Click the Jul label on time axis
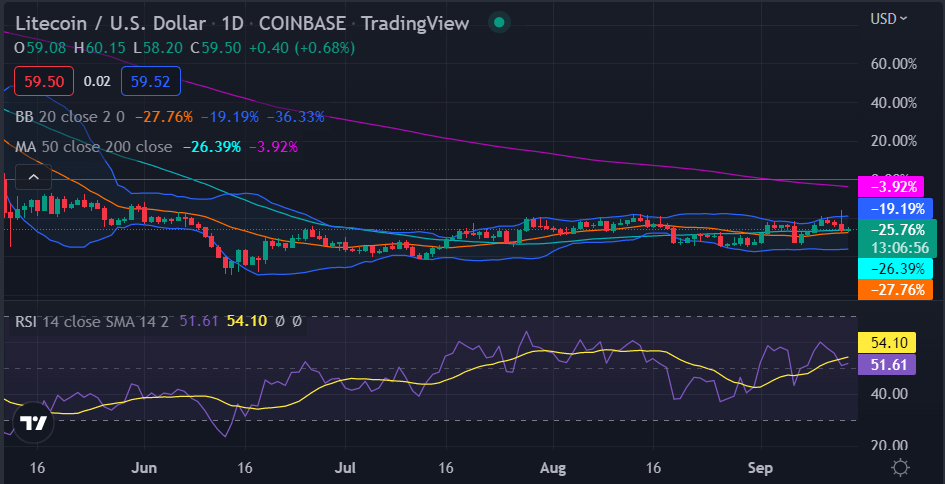Viewport: 945px width, 484px height. coord(345,468)
